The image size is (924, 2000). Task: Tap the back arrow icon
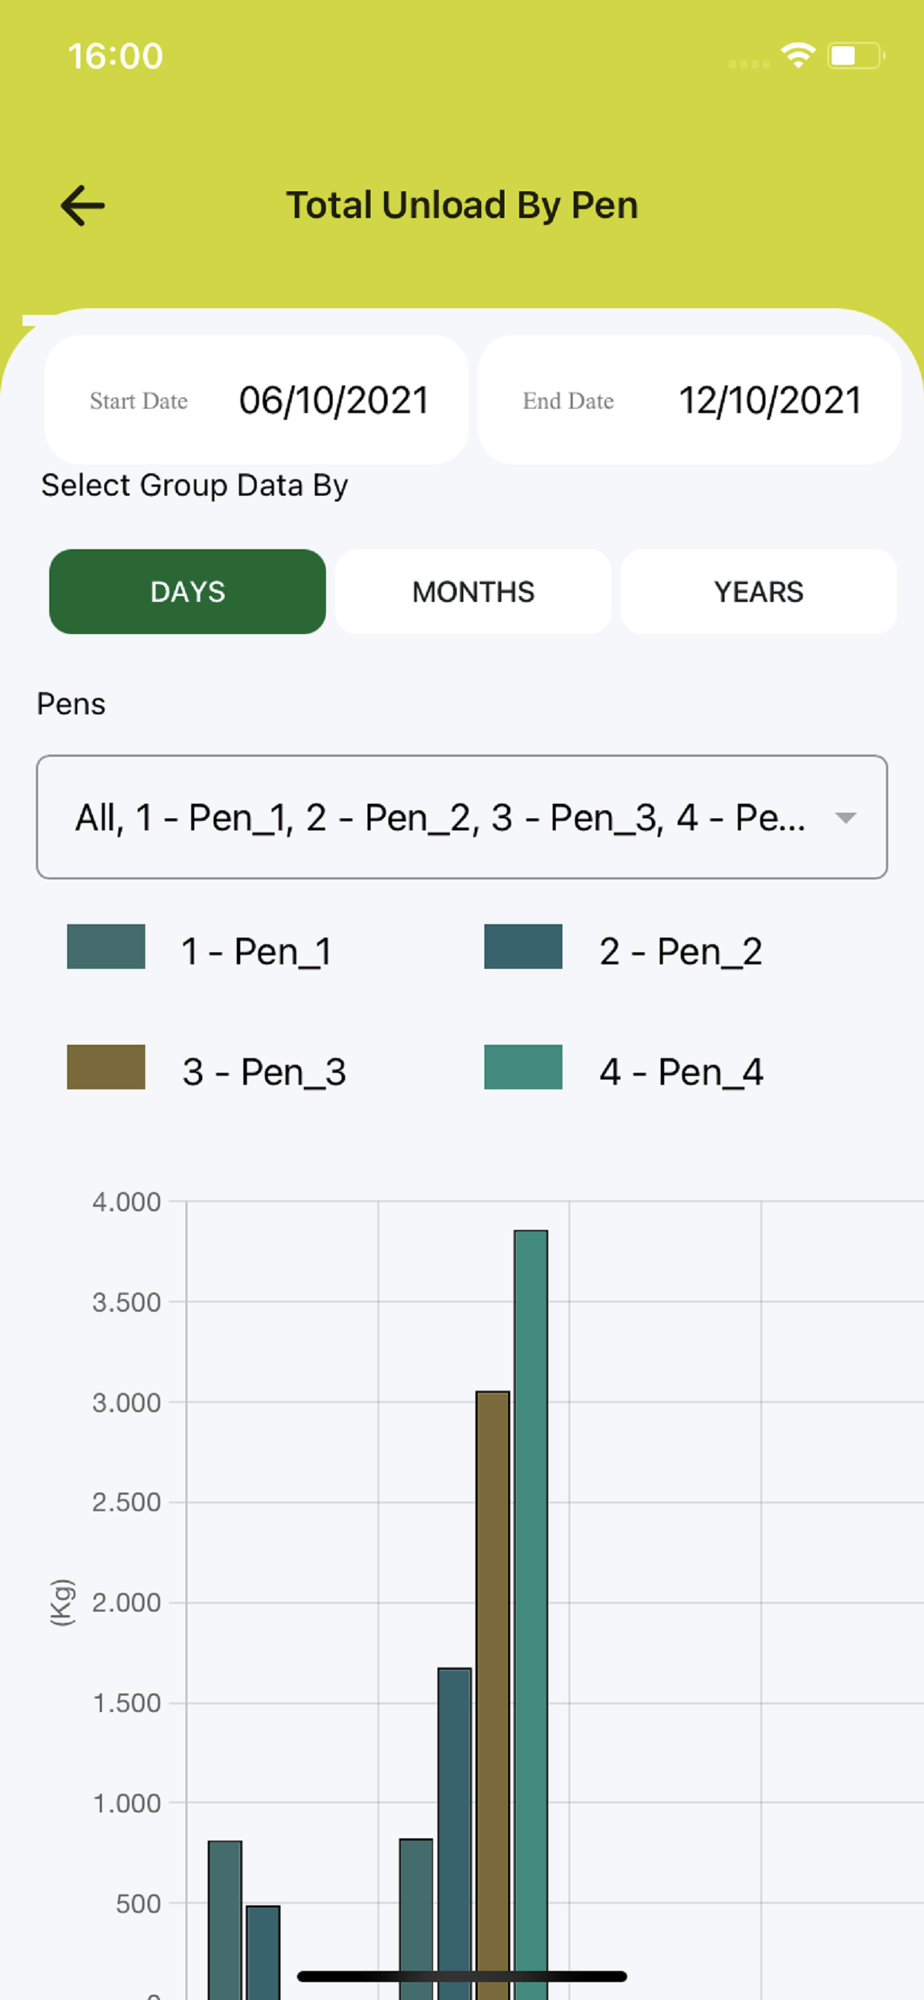[83, 206]
